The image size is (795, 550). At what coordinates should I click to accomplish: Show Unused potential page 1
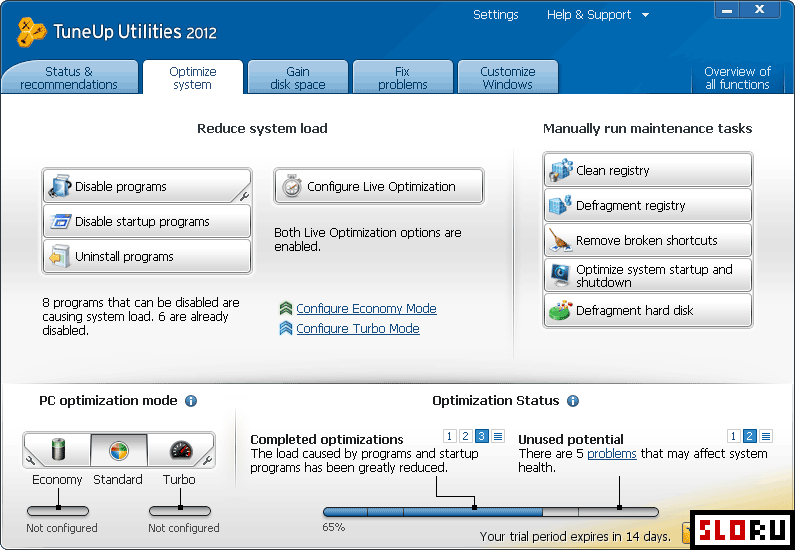pyautogui.click(x=733, y=435)
